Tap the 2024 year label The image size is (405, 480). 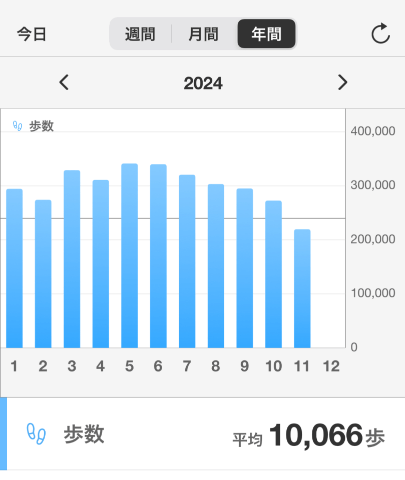203,83
